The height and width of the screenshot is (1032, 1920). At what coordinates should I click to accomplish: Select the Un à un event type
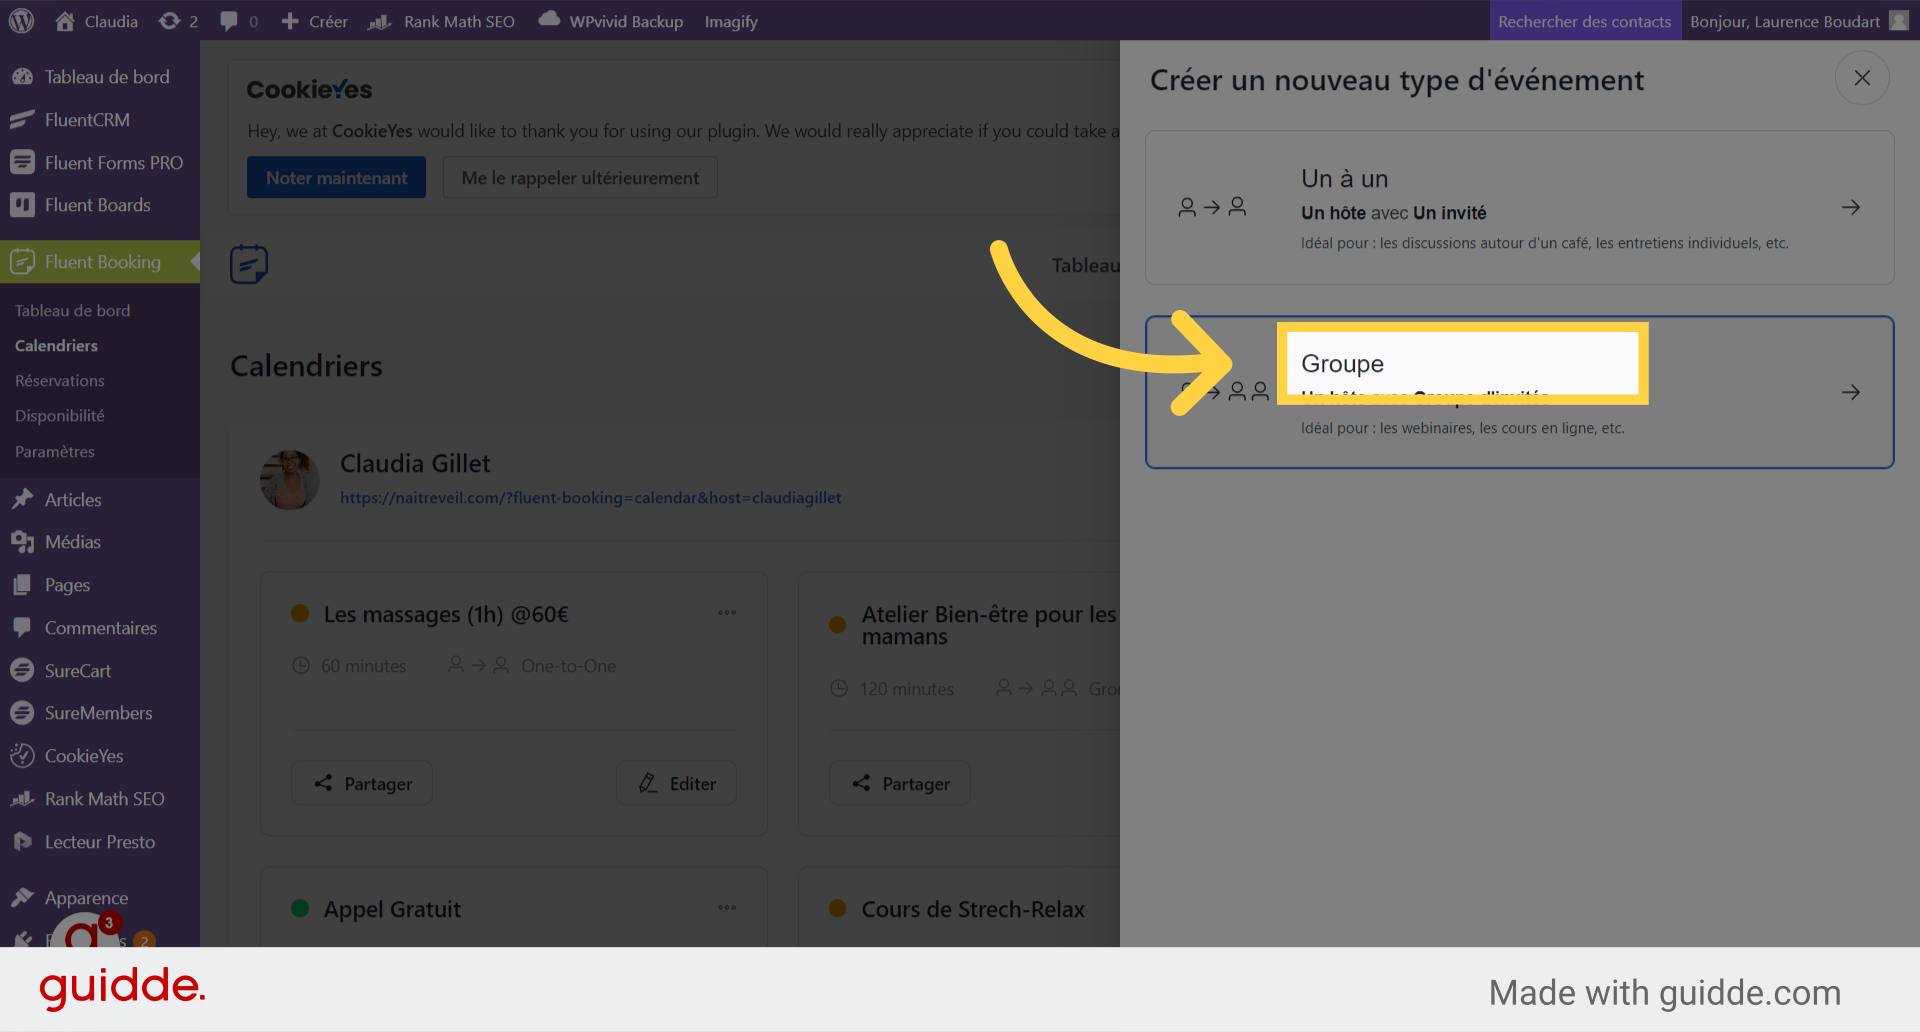click(1519, 208)
